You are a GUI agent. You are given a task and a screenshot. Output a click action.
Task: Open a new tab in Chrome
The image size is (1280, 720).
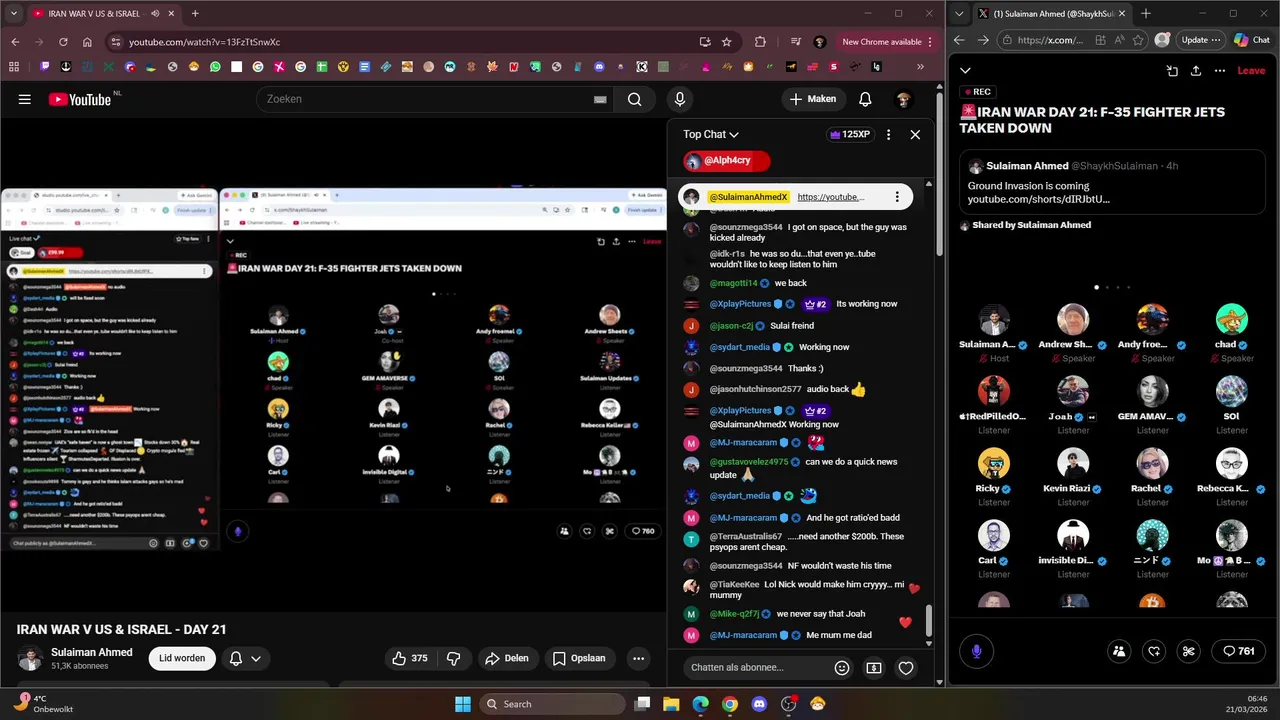click(195, 14)
